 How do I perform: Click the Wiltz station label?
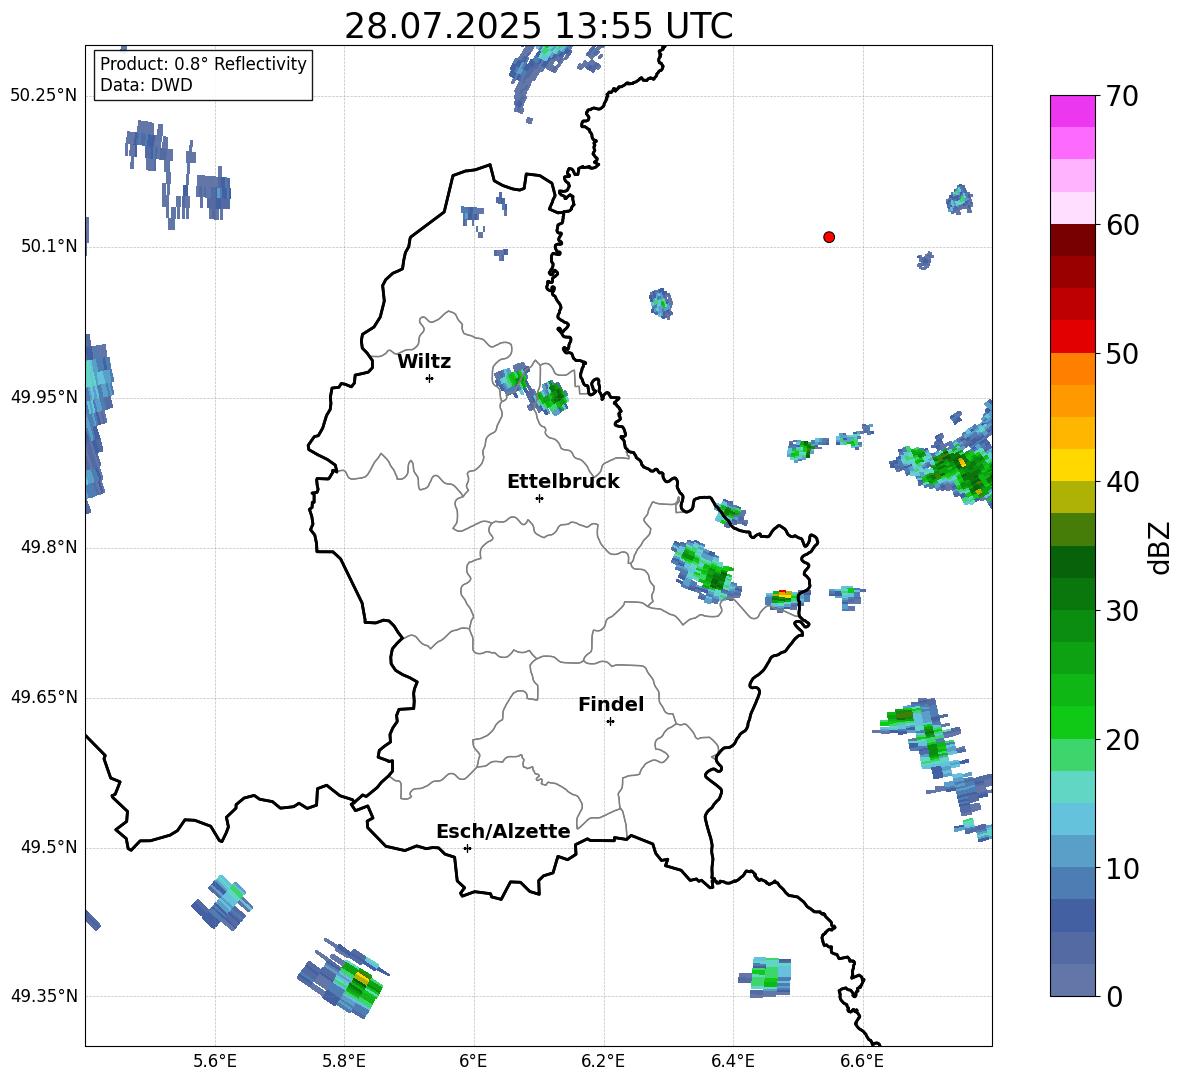coord(424,362)
